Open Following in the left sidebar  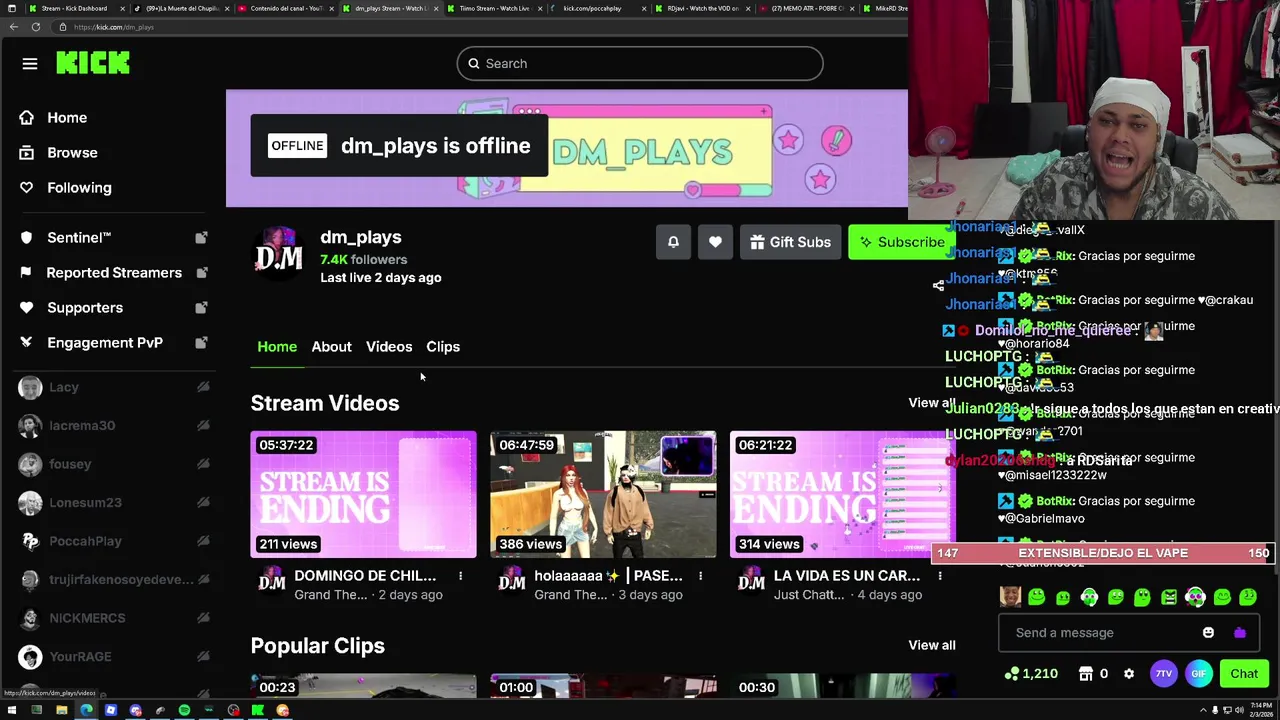tap(79, 188)
